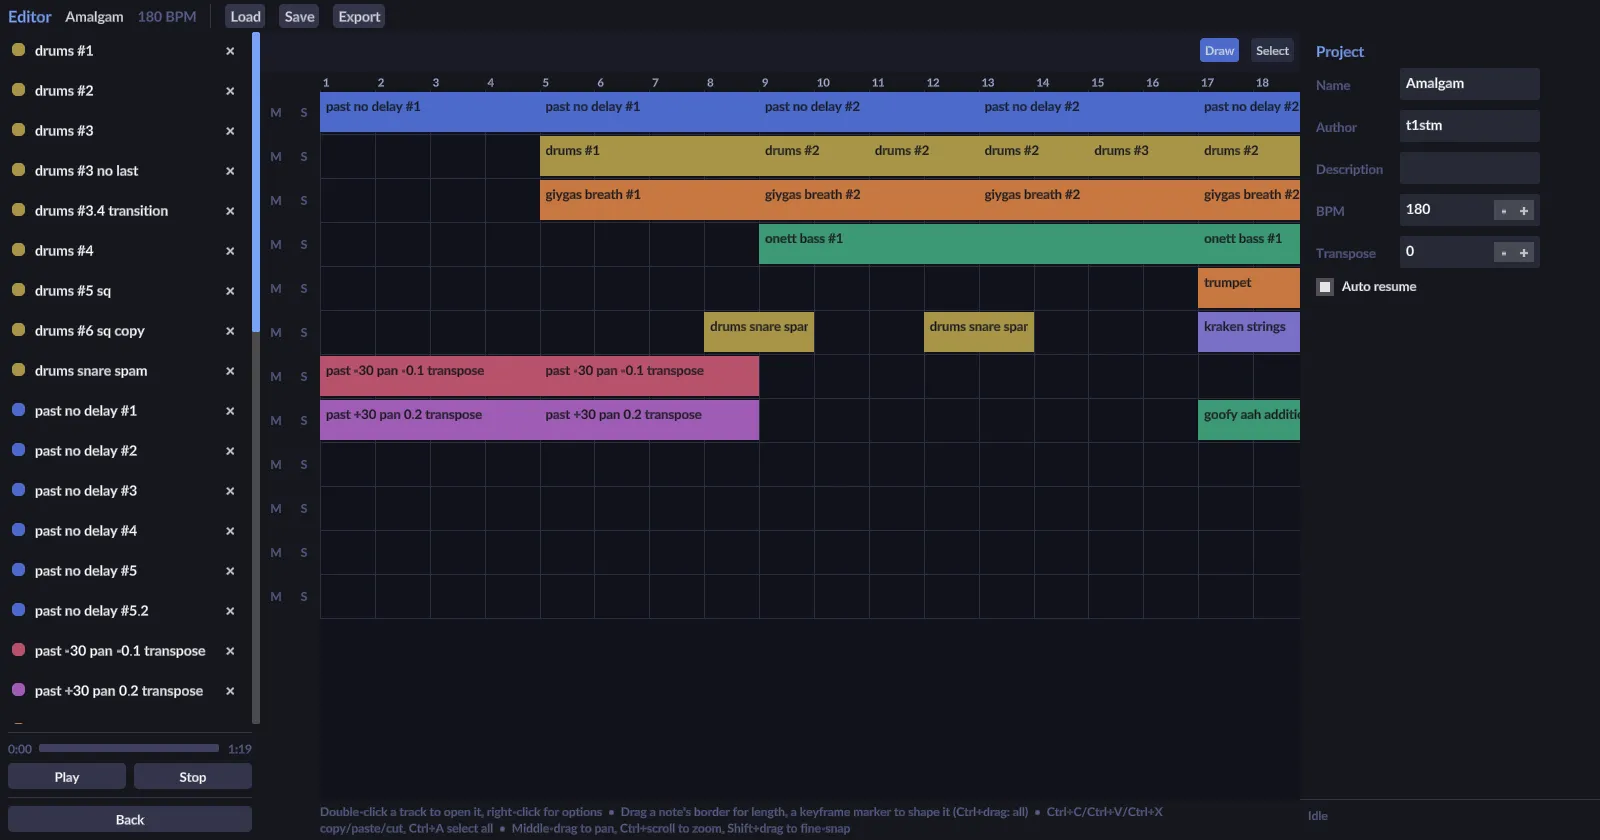
Task: Remove the drums #1 pattern with its X icon
Action: [230, 51]
